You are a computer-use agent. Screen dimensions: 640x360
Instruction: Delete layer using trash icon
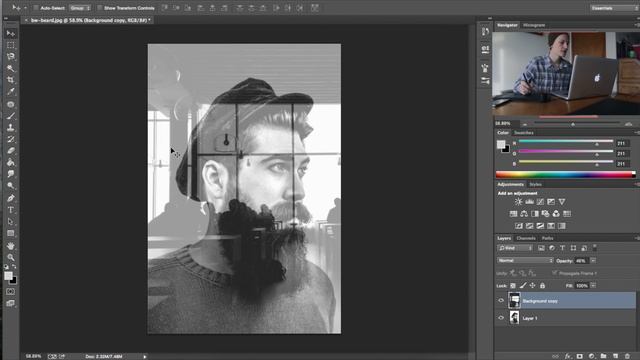click(x=627, y=356)
